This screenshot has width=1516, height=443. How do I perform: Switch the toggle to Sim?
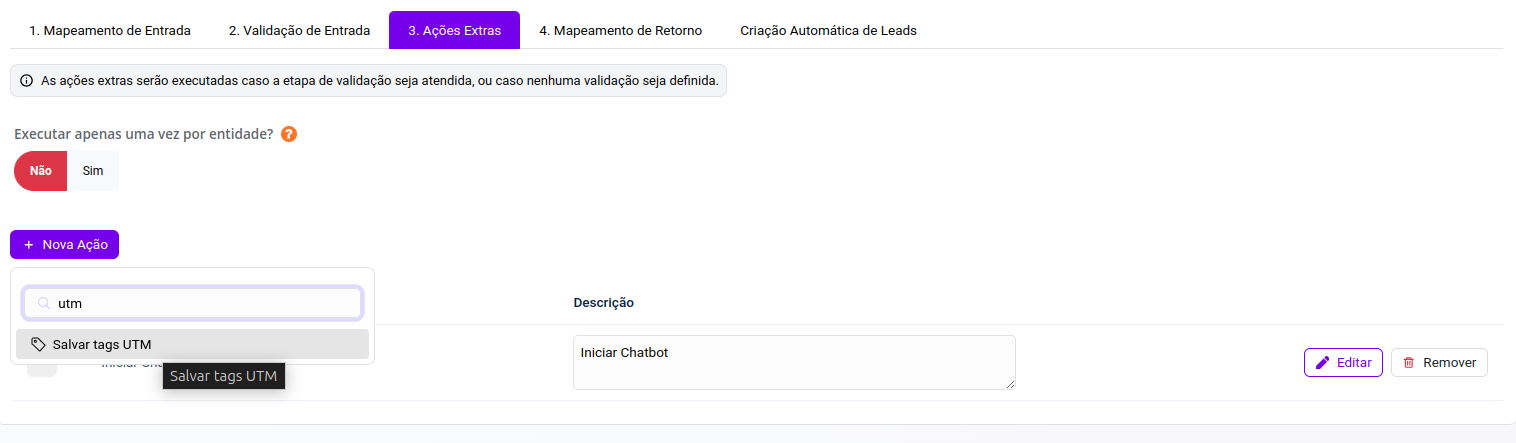point(93,171)
